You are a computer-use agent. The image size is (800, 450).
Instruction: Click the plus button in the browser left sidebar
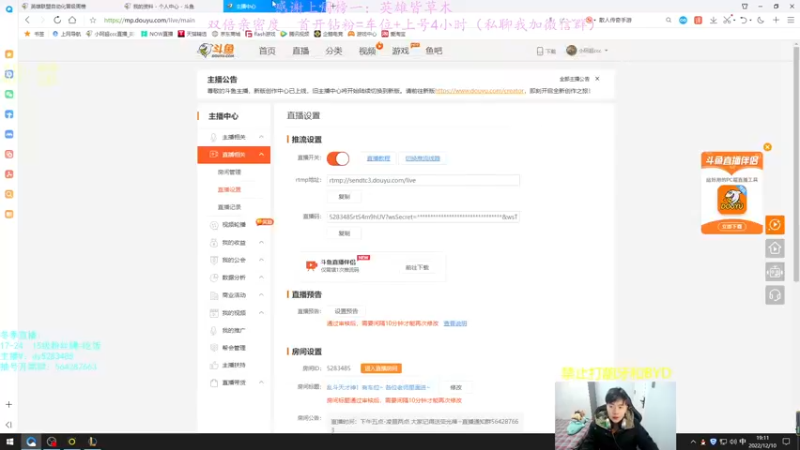click(9, 404)
